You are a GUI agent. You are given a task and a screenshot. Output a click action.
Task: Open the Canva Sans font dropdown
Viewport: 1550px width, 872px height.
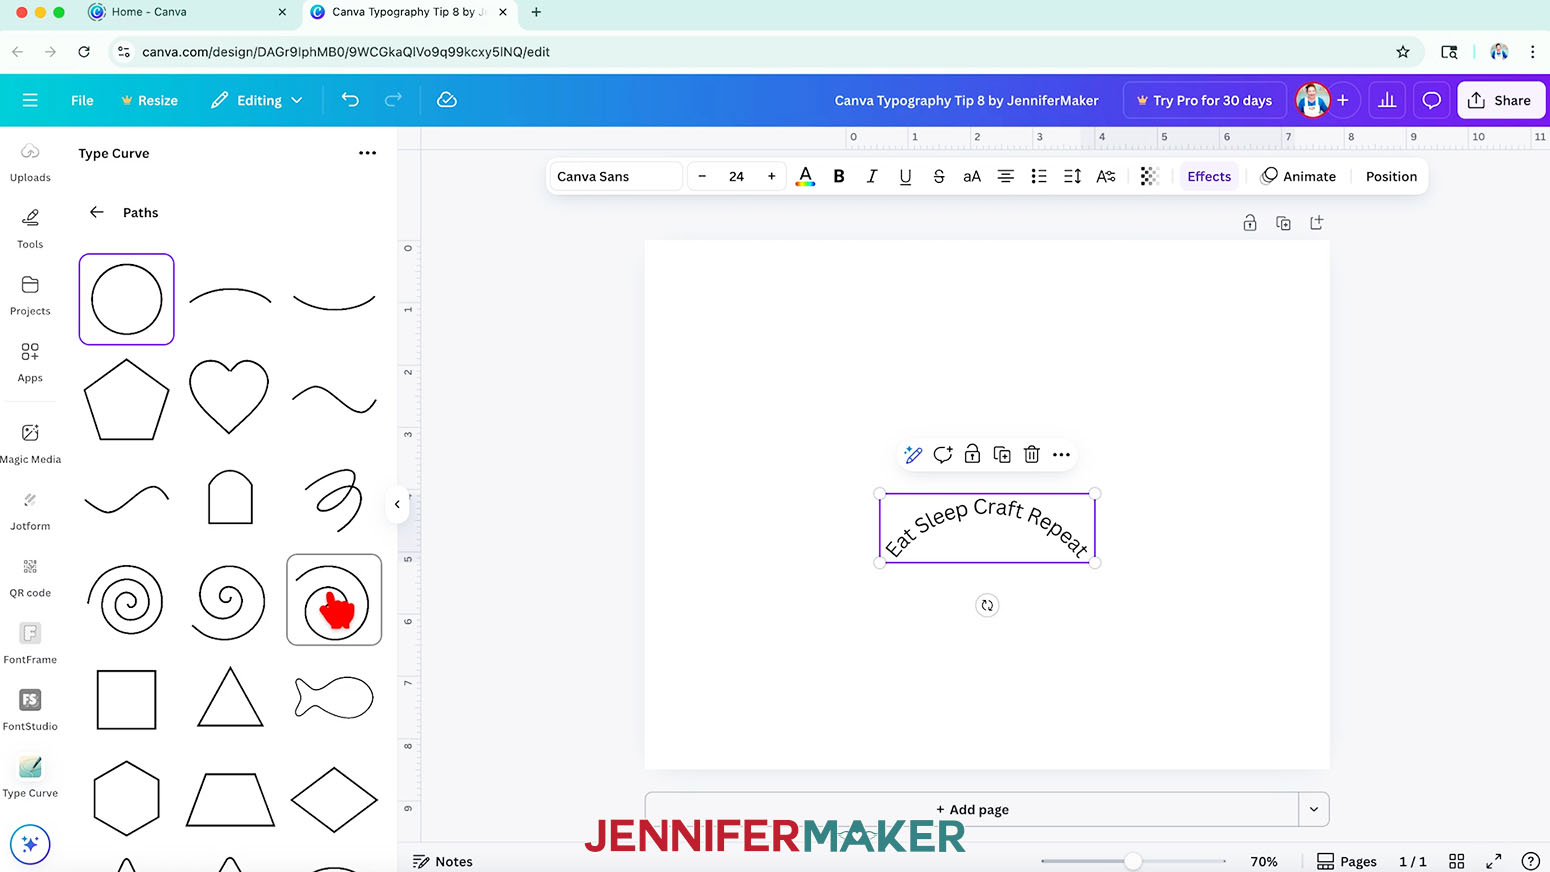click(615, 176)
